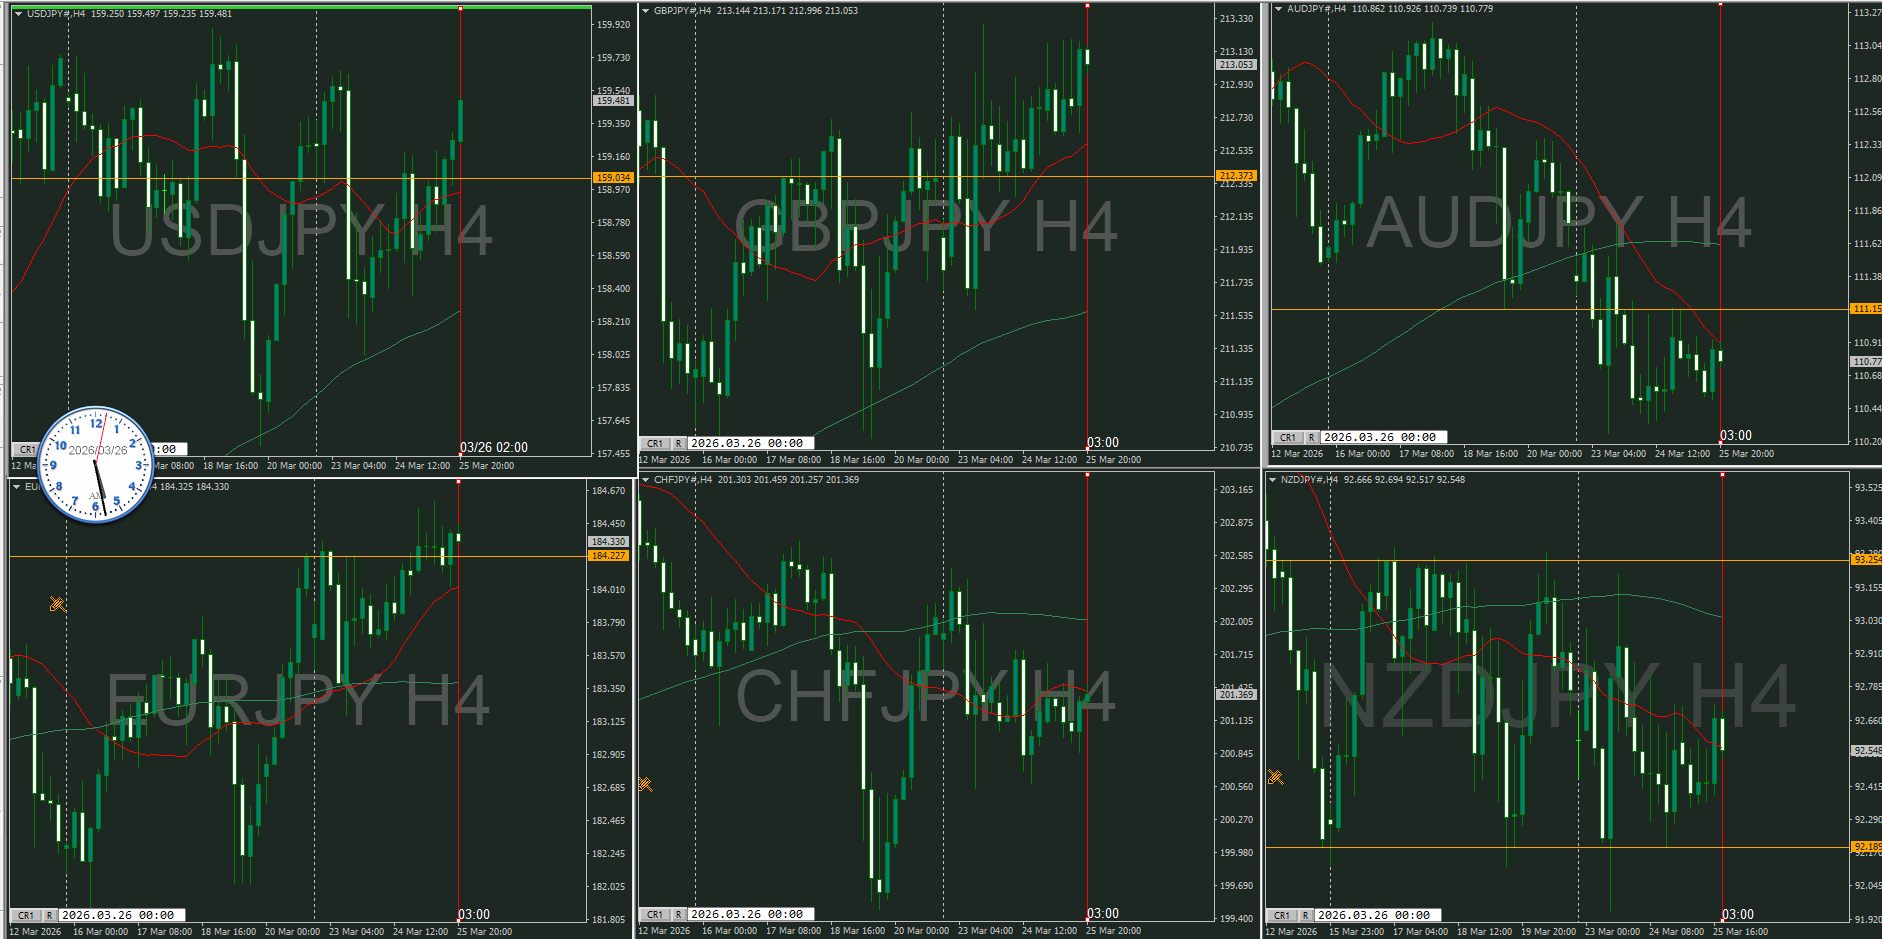Image resolution: width=1882 pixels, height=939 pixels.
Task: Click the pencil icon in the NZDJPY chart
Action: pyautogui.click(x=1275, y=777)
